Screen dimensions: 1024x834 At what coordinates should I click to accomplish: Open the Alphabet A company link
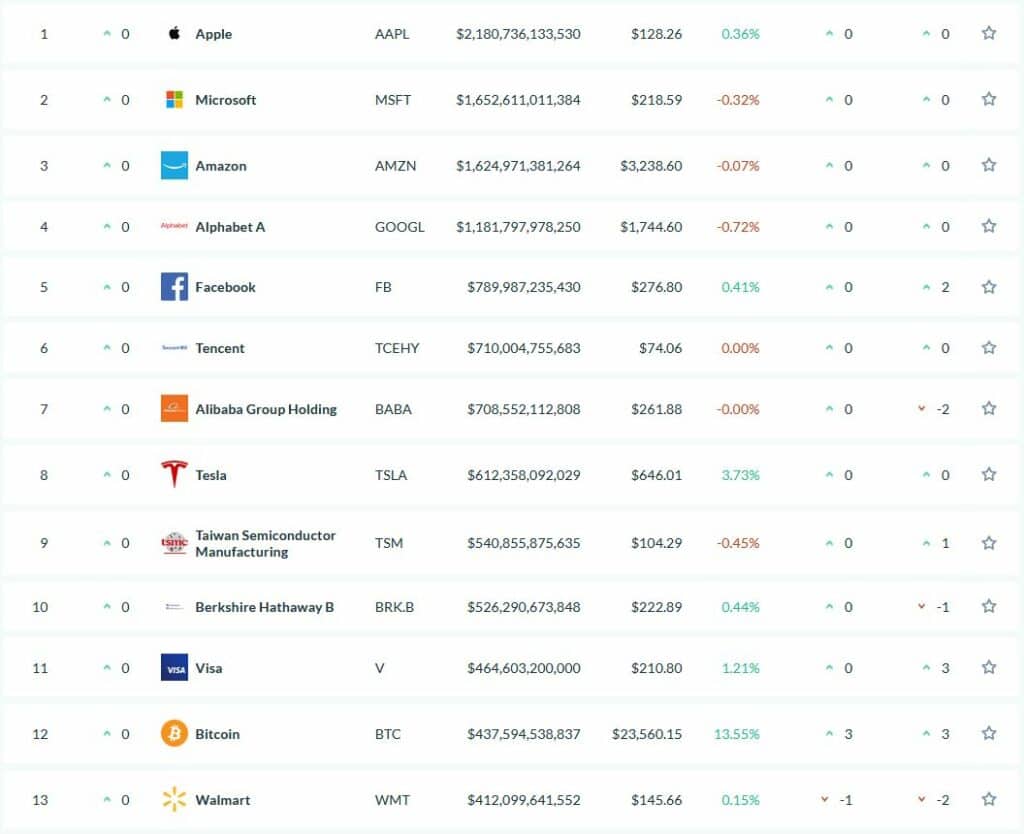(x=230, y=227)
